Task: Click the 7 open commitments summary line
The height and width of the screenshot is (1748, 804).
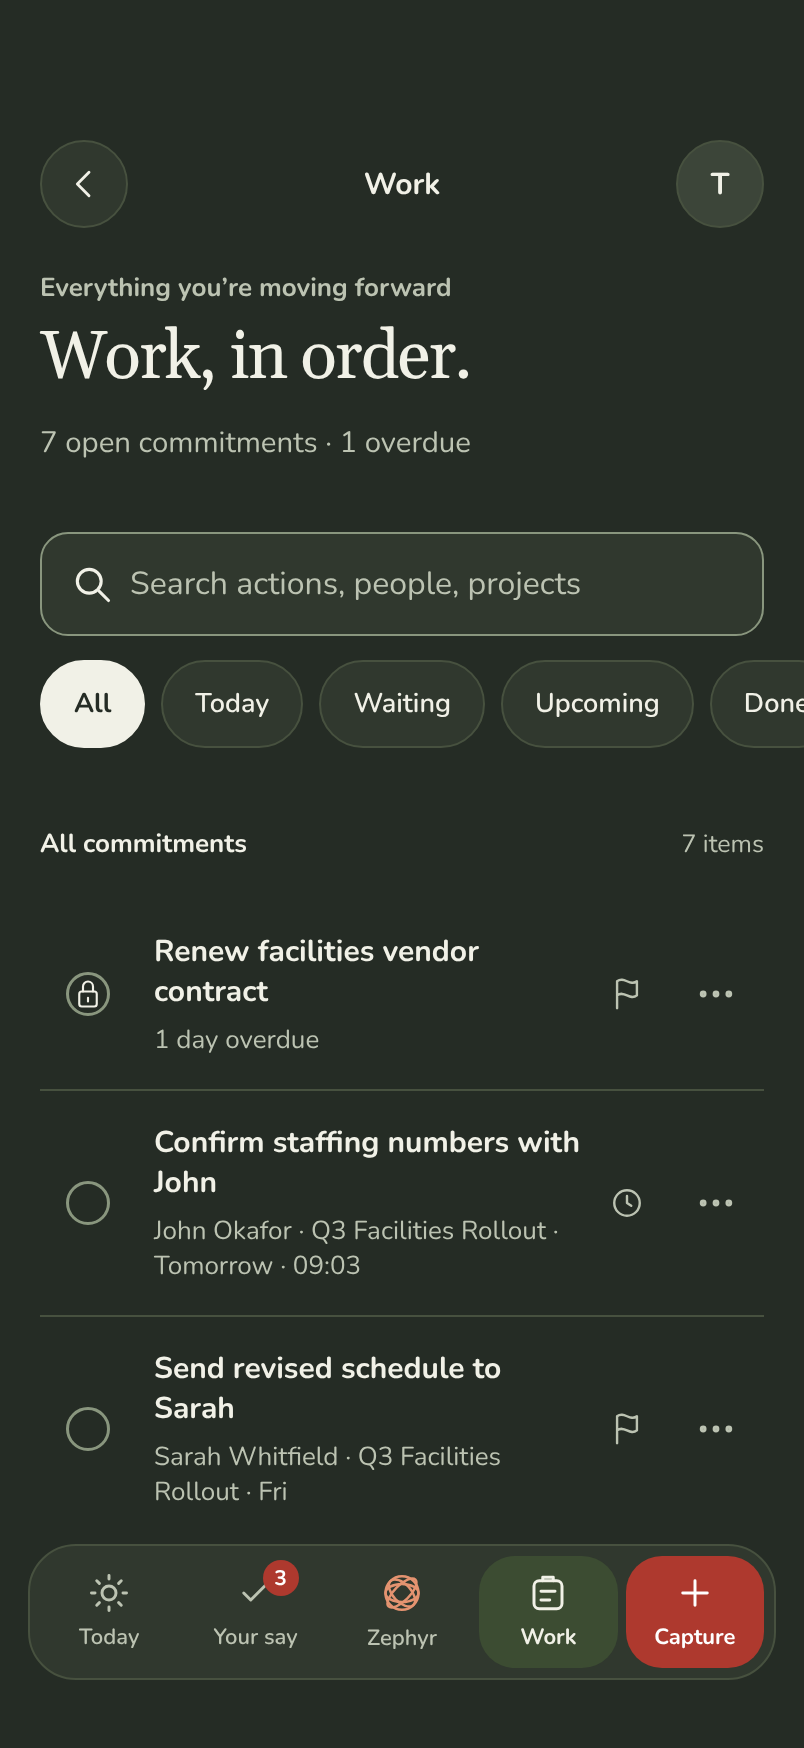Action: [256, 443]
